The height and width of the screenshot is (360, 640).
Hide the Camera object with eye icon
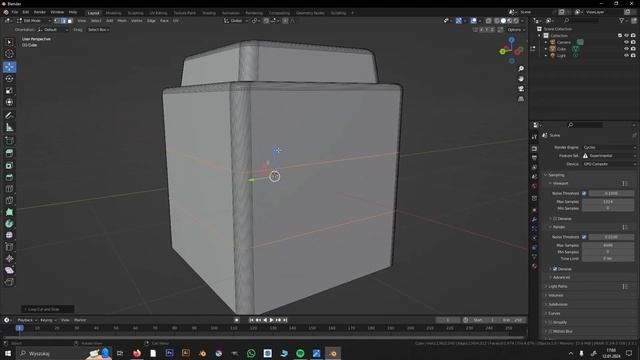pos(627,42)
